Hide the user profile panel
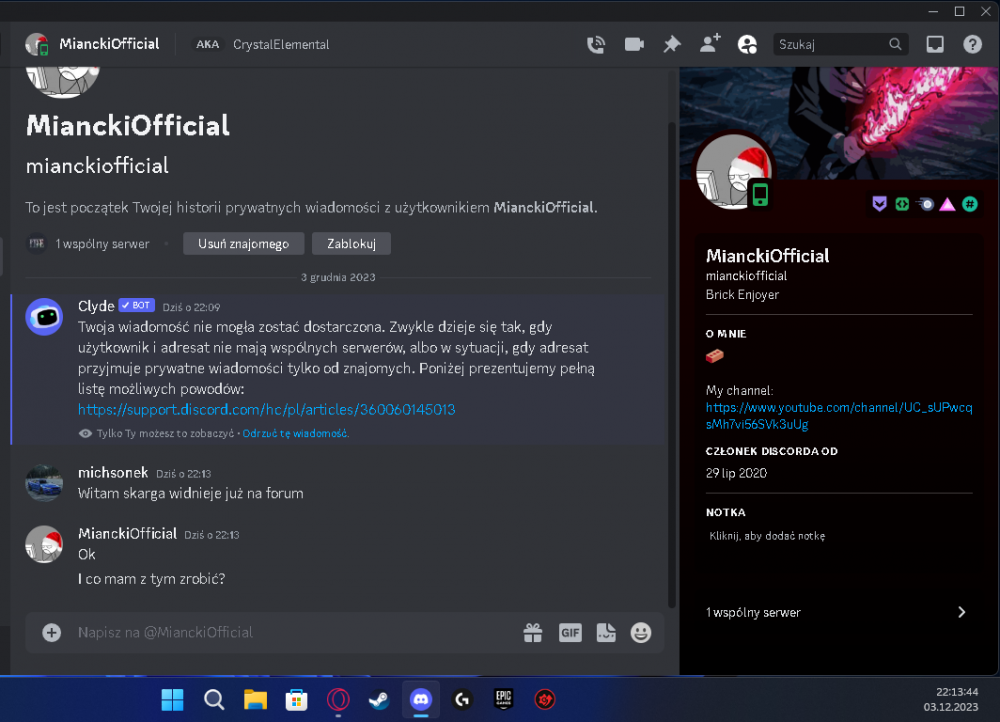The height and width of the screenshot is (722, 1000). click(x=747, y=45)
